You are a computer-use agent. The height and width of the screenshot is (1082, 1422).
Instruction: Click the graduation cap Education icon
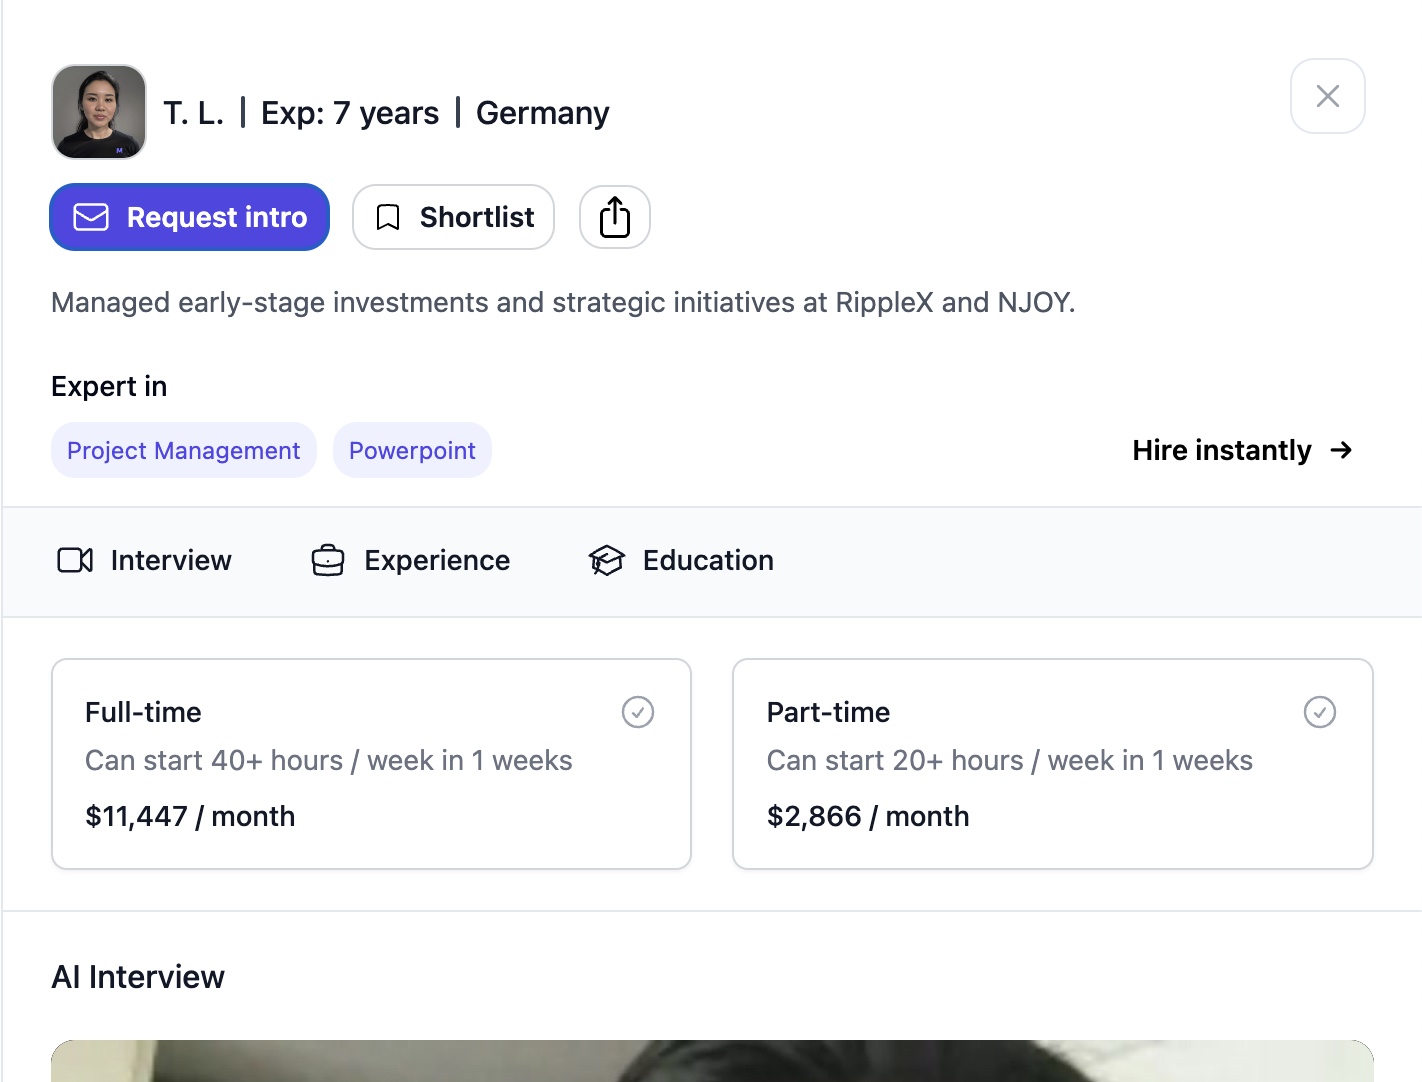click(x=606, y=560)
